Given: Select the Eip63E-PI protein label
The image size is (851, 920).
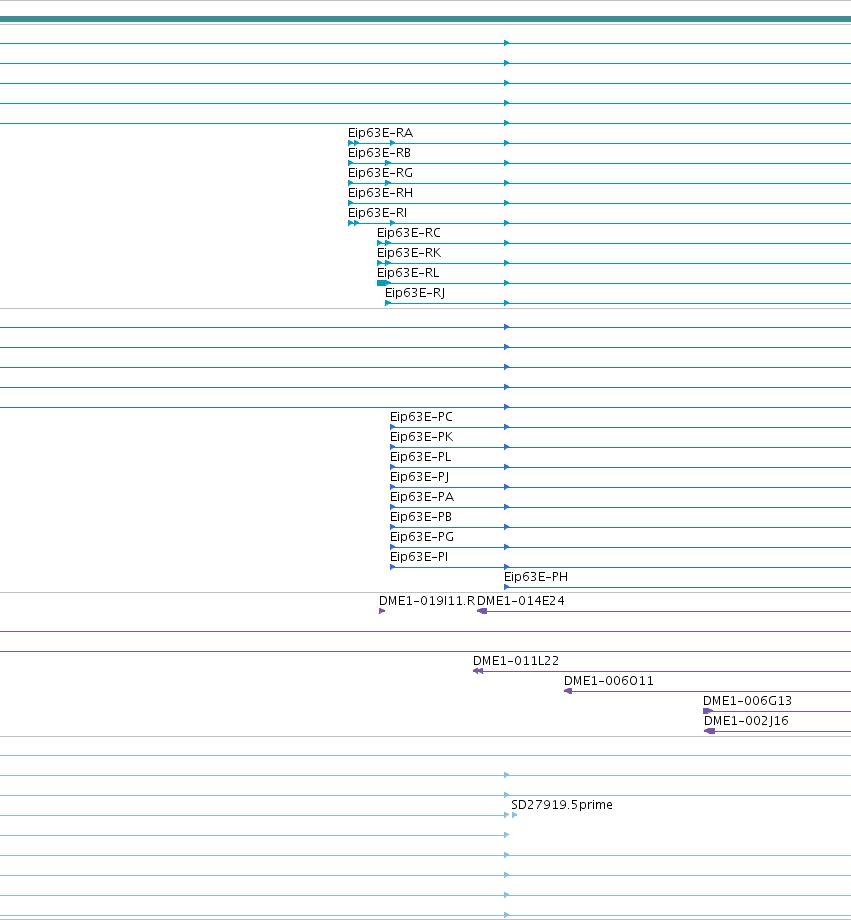Looking at the screenshot, I should click(x=419, y=556).
